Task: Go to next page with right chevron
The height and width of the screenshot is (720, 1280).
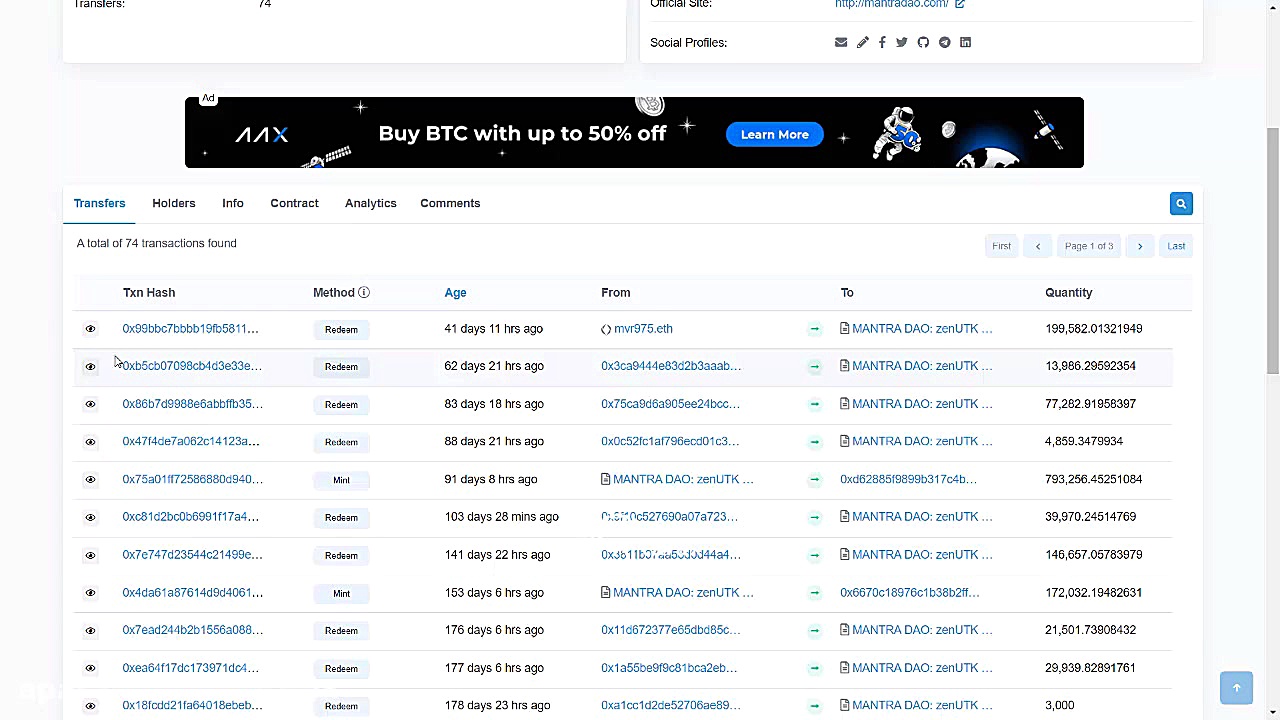Action: 1139,246
